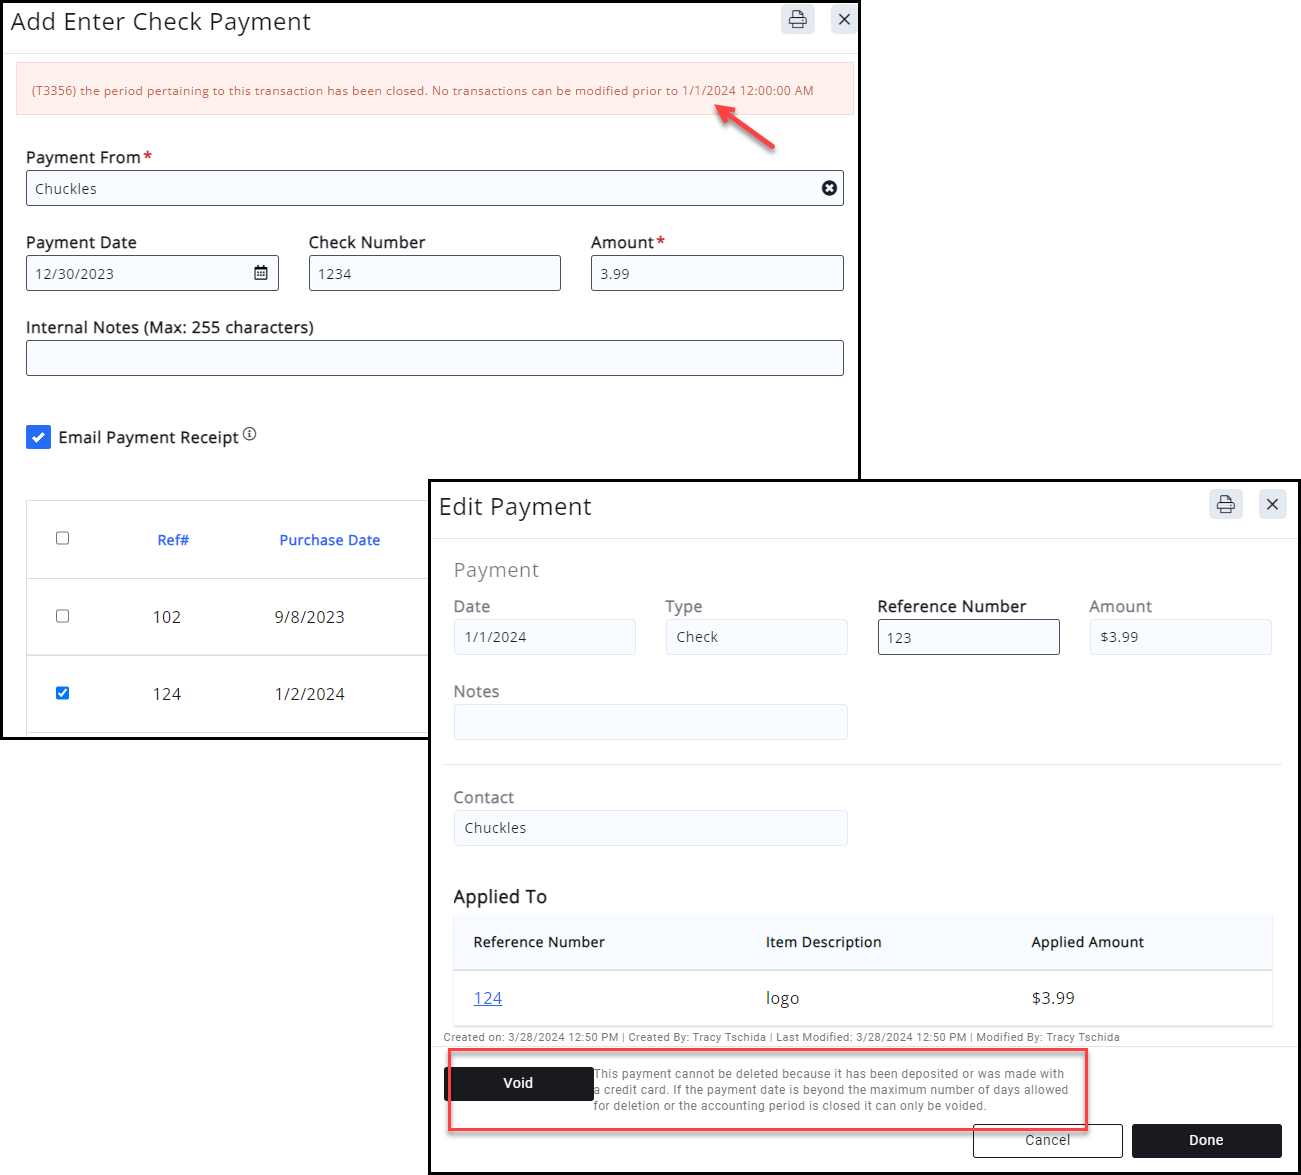Click the Void button
Image resolution: width=1301 pixels, height=1175 pixels.
[x=518, y=1083]
